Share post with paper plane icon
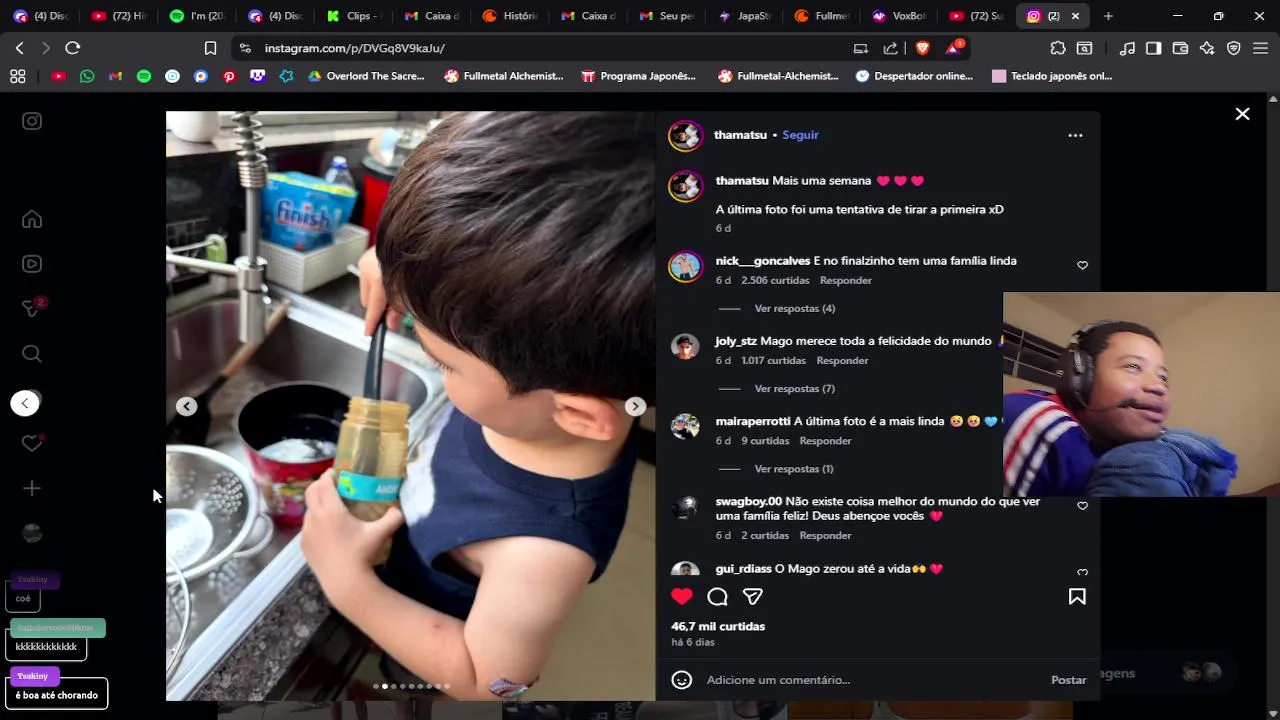The width and height of the screenshot is (1280, 720). point(753,597)
